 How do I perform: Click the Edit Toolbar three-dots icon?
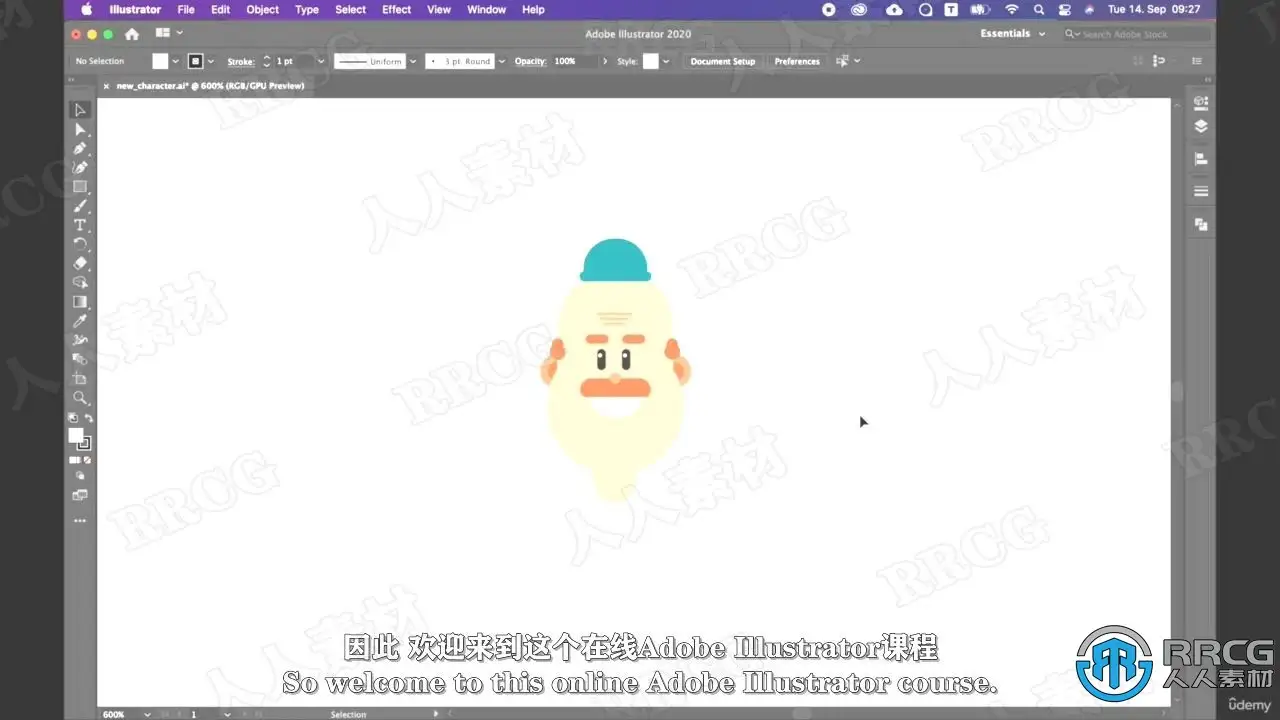(x=80, y=521)
